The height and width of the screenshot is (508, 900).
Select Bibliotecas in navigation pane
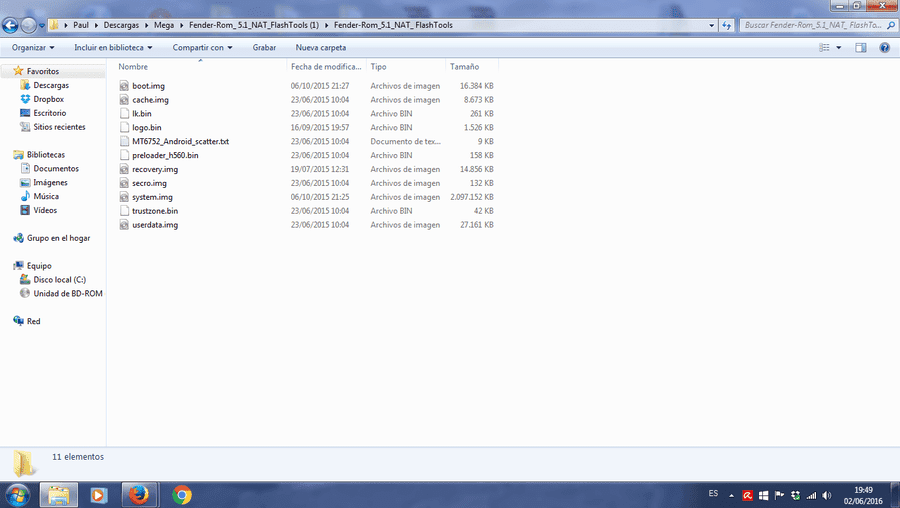click(46, 155)
